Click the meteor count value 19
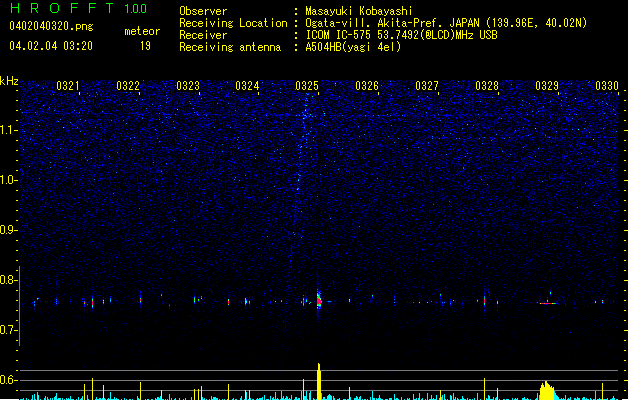Screen dimensions: 629x400 coord(145,46)
